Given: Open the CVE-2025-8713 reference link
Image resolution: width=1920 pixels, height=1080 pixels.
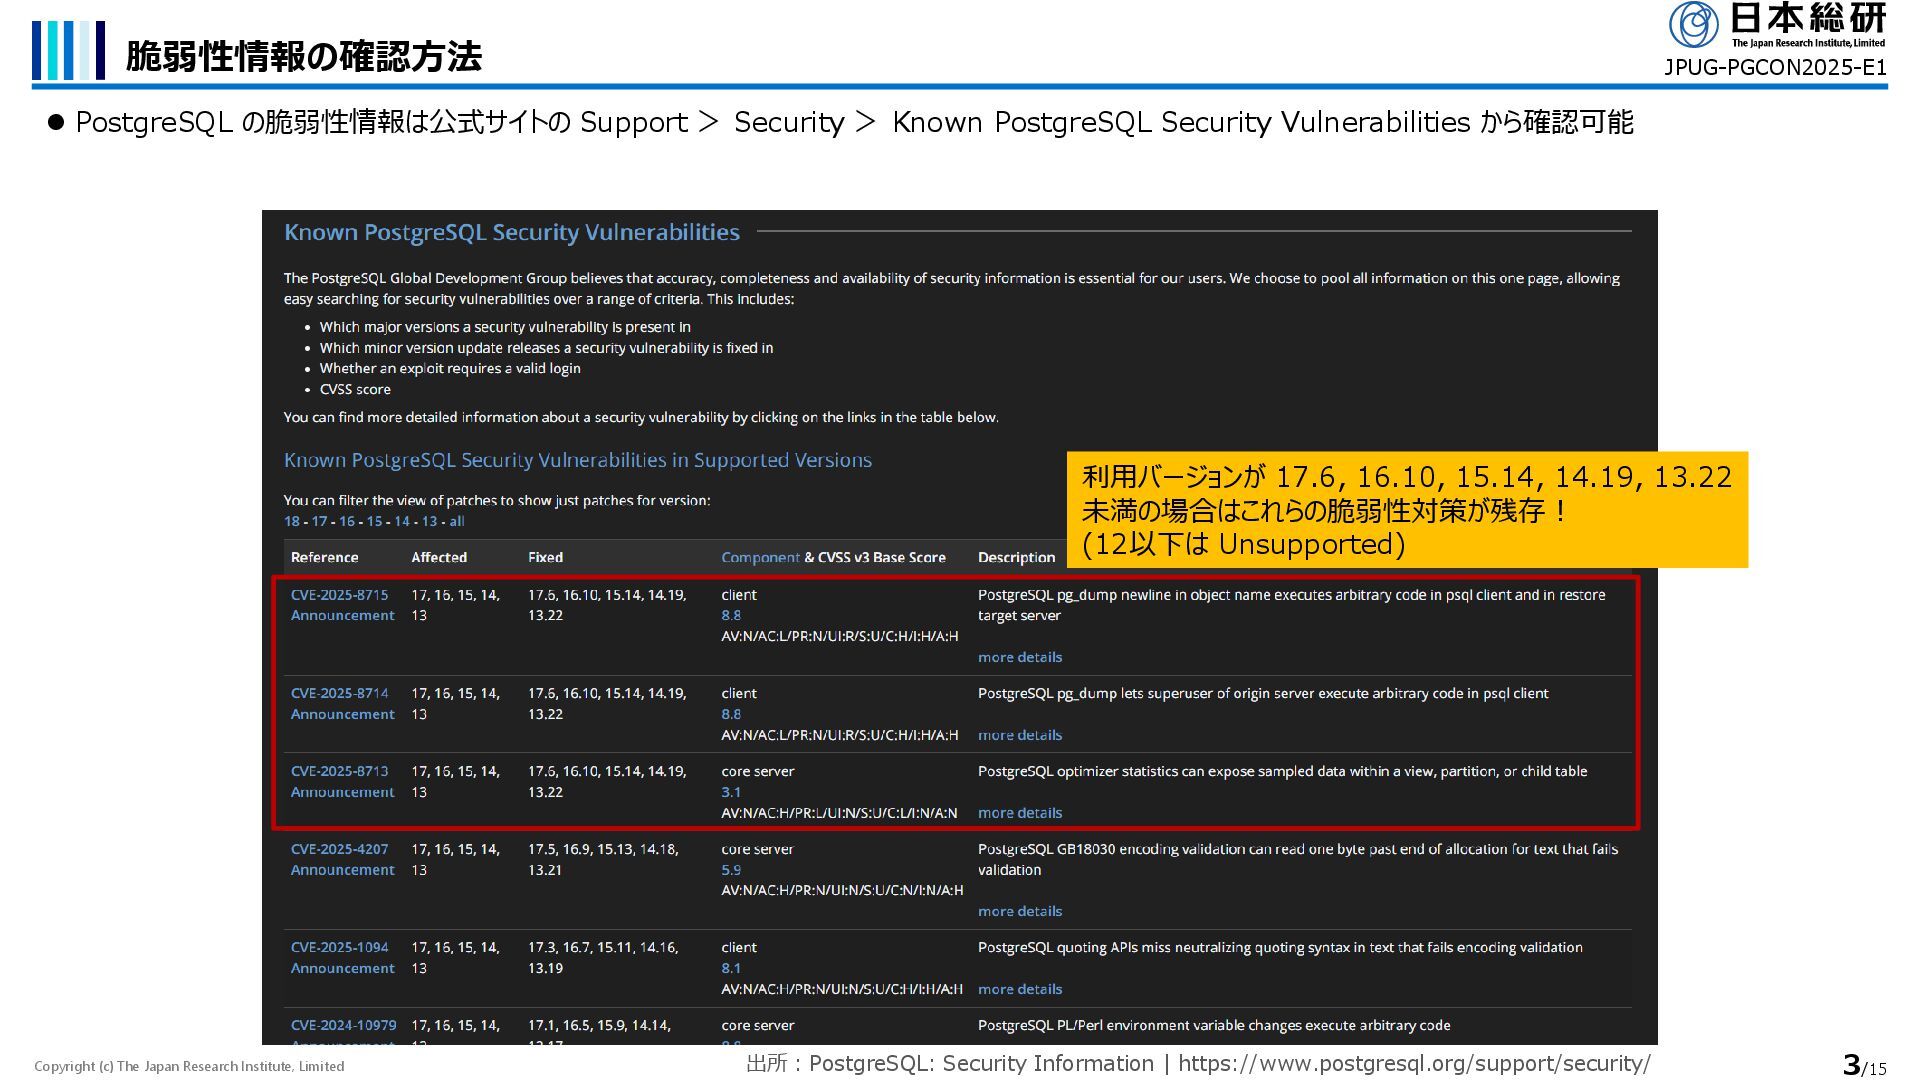Looking at the screenshot, I should tap(339, 771).
